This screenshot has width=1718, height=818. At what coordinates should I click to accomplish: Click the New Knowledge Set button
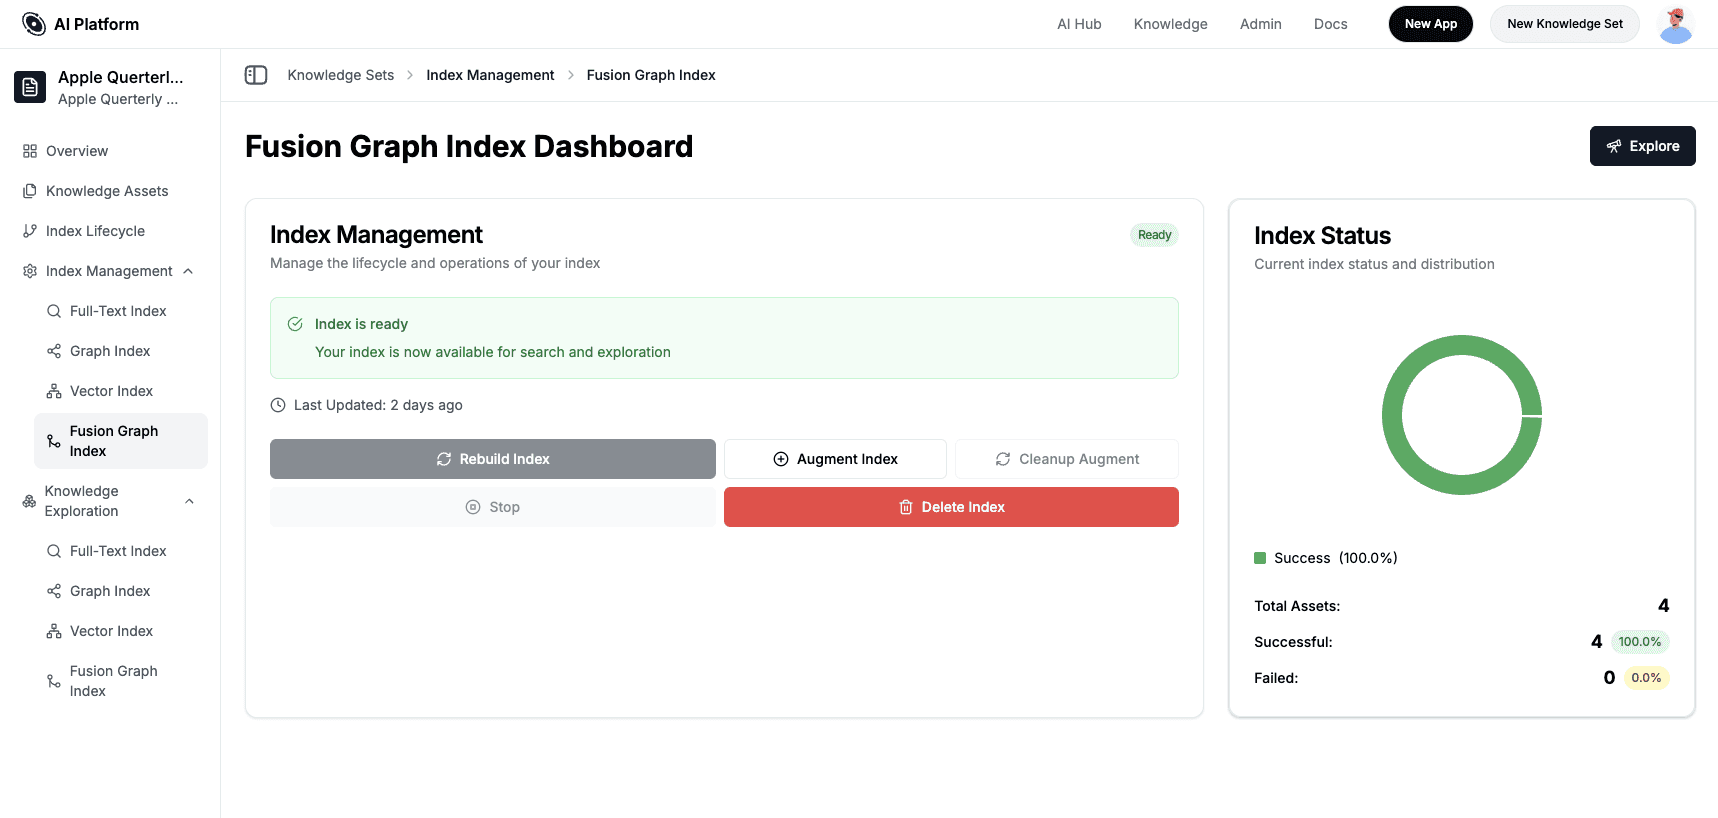pyautogui.click(x=1565, y=24)
